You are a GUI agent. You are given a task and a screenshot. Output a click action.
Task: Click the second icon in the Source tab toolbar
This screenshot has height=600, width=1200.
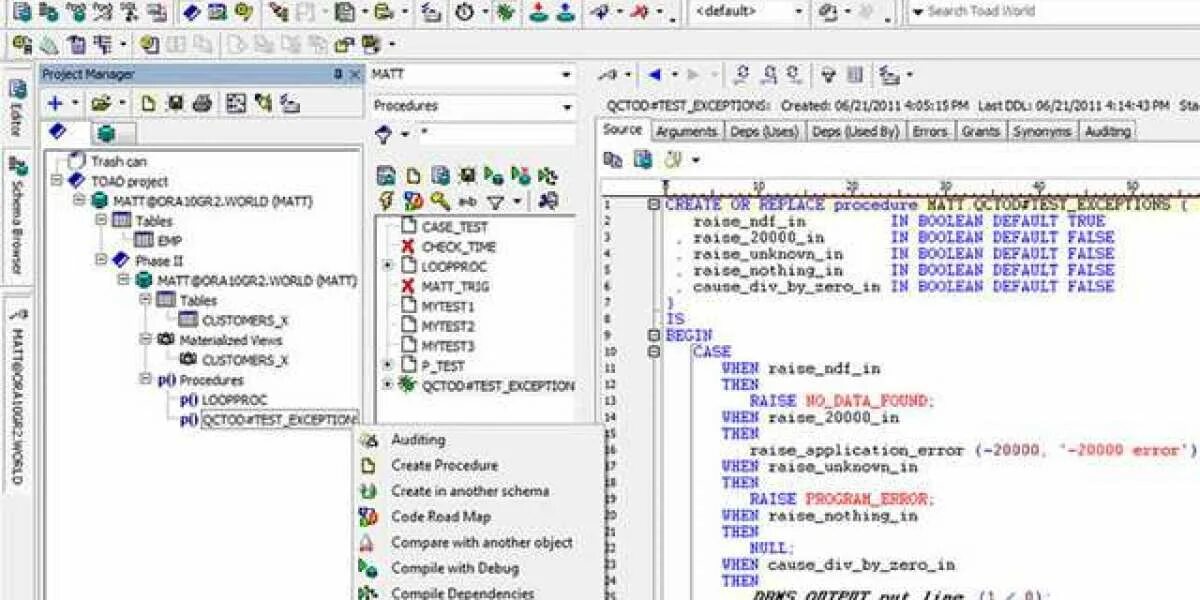pos(643,159)
